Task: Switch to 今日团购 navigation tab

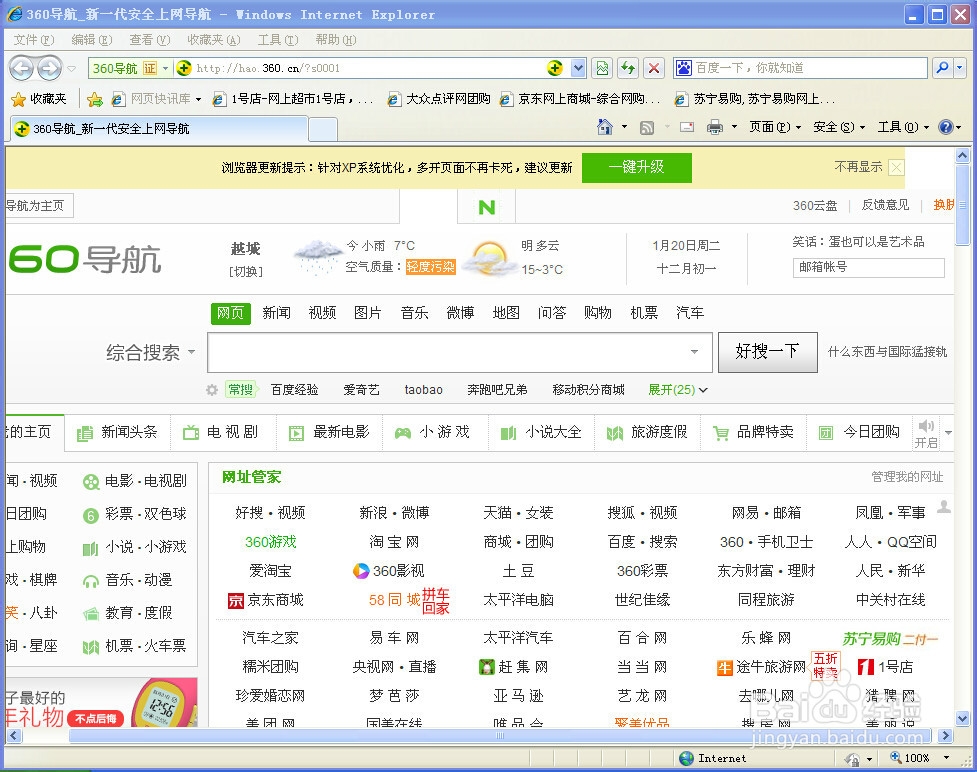Action: point(860,432)
